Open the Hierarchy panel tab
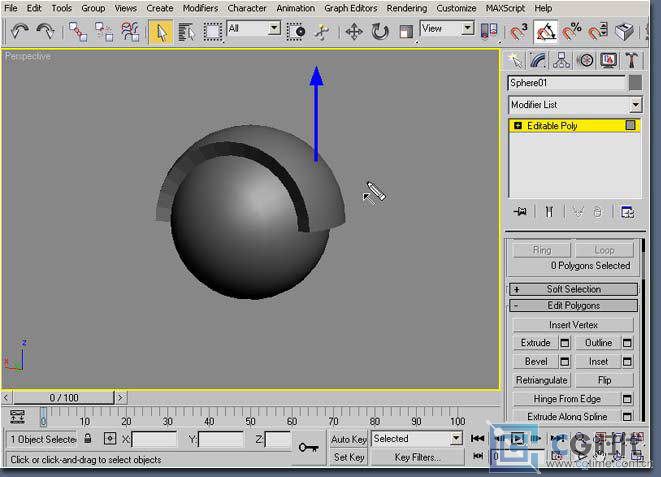Image resolution: width=661 pixels, height=477 pixels. [x=561, y=60]
